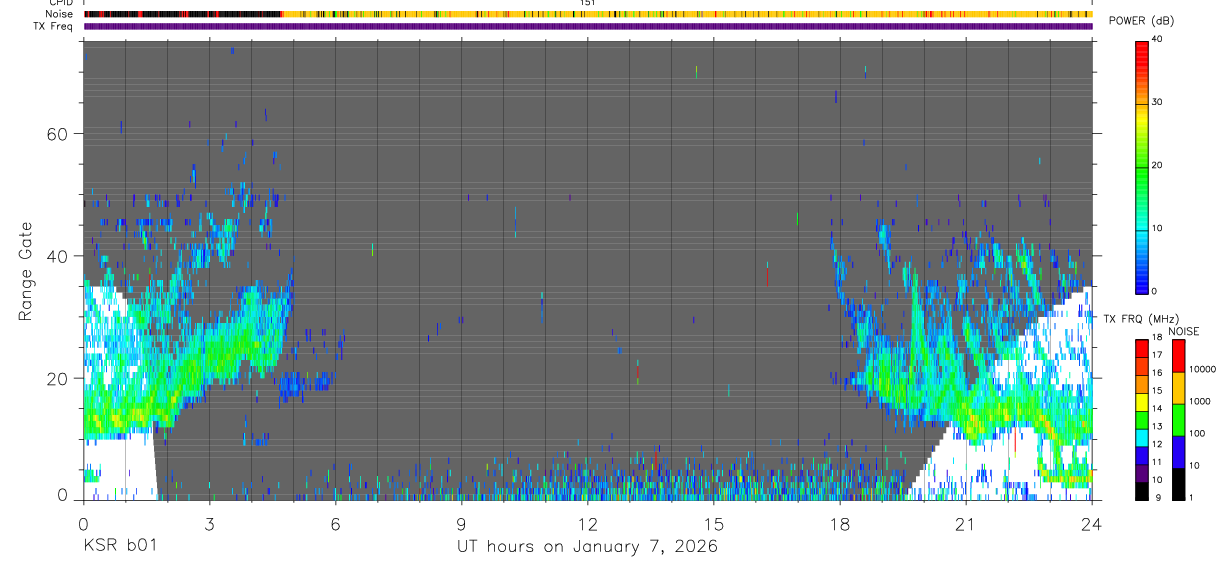The height and width of the screenshot is (567, 1228).
Task: Select the purple swatch in TX FRQ legend
Action: [x=1141, y=474]
